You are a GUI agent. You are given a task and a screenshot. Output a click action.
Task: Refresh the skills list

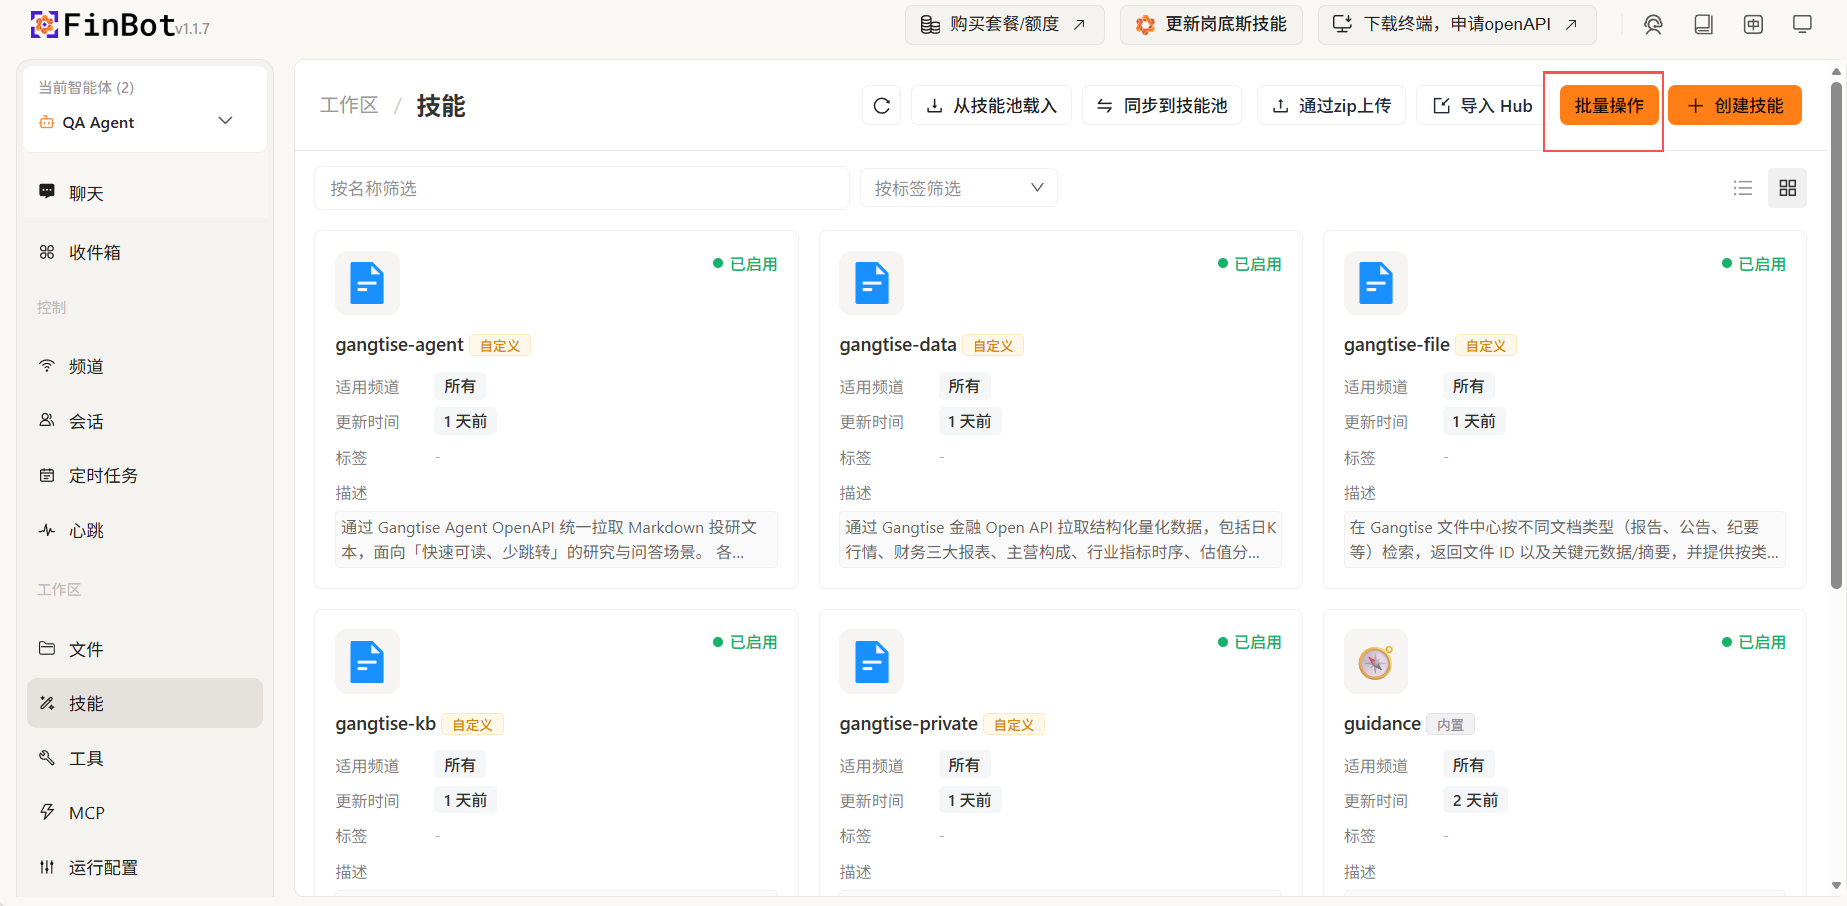pos(881,105)
